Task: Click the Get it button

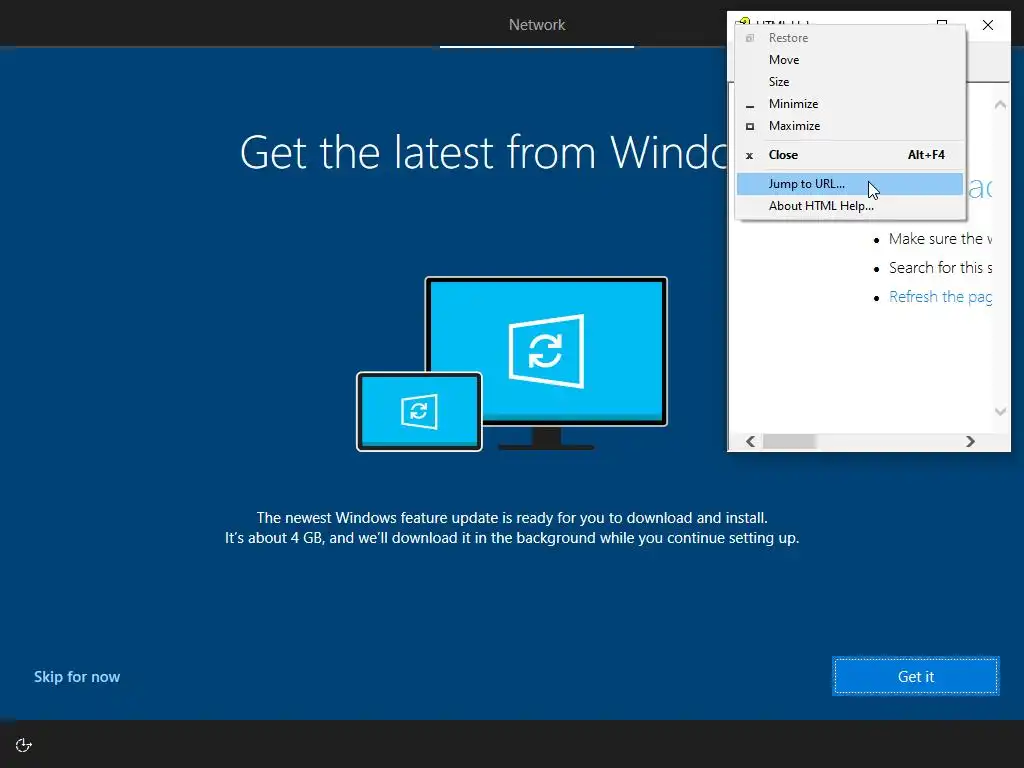Action: tap(916, 677)
